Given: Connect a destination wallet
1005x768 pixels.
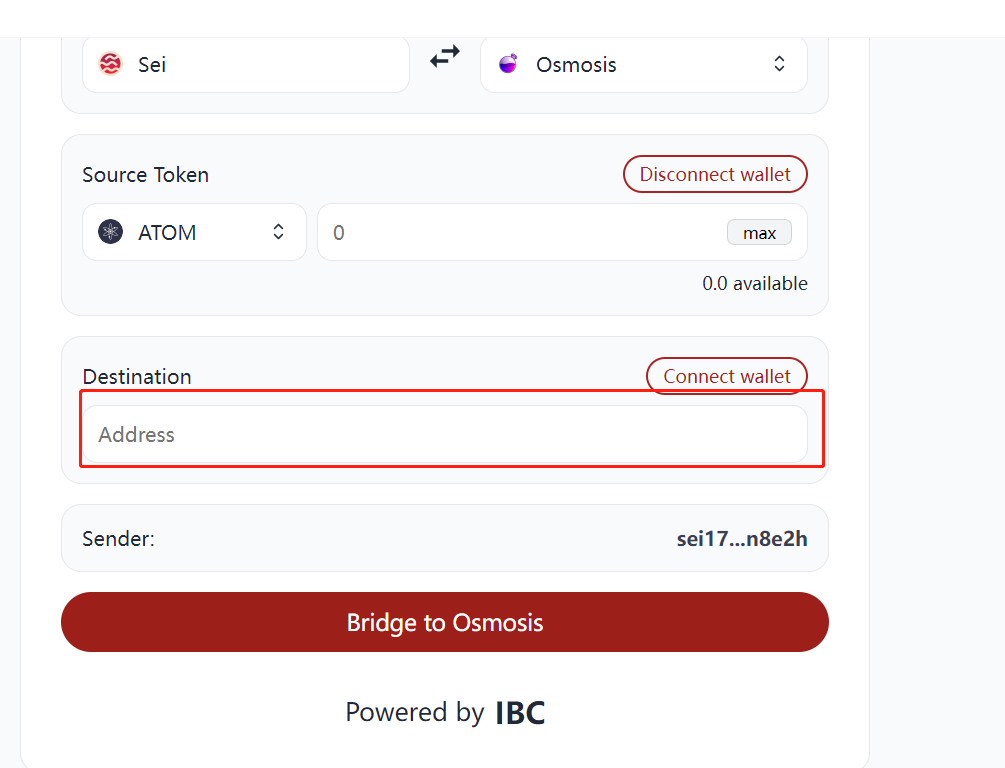Looking at the screenshot, I should click(x=727, y=376).
